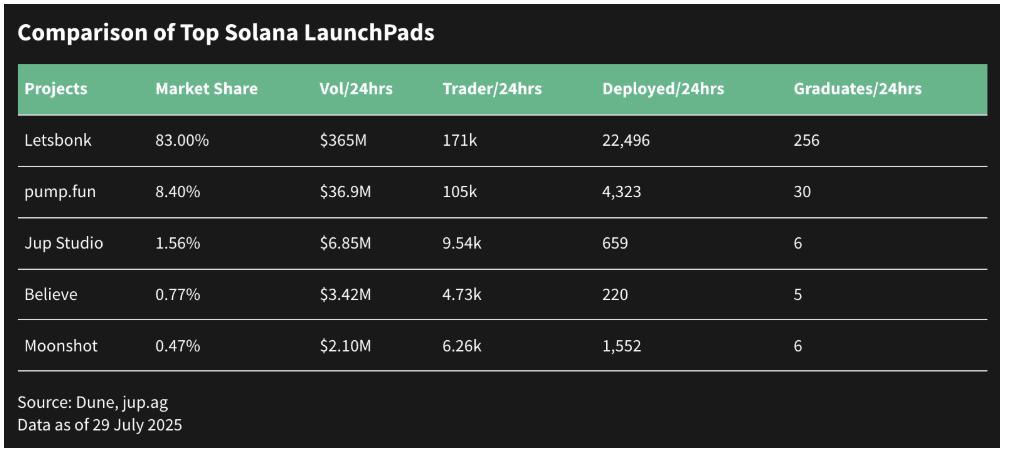Click the Graduates/24hrs column header
This screenshot has width=1010, height=456.
pos(857,89)
